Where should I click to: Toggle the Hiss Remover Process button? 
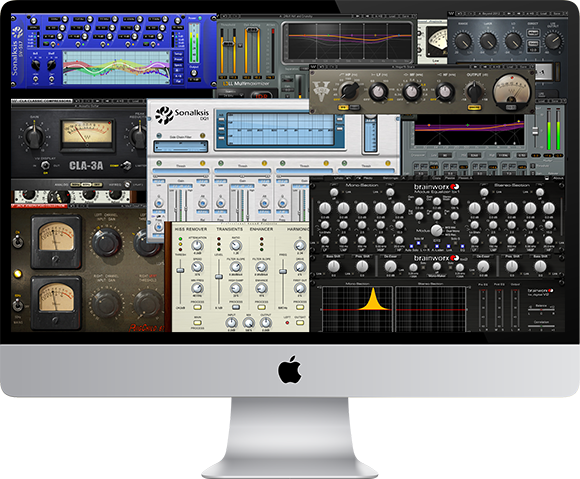[197, 307]
